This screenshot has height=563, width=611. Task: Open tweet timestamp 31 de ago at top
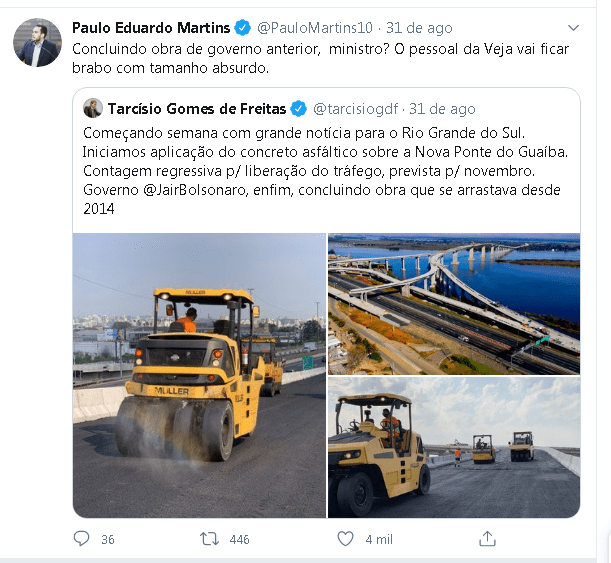pos(419,28)
